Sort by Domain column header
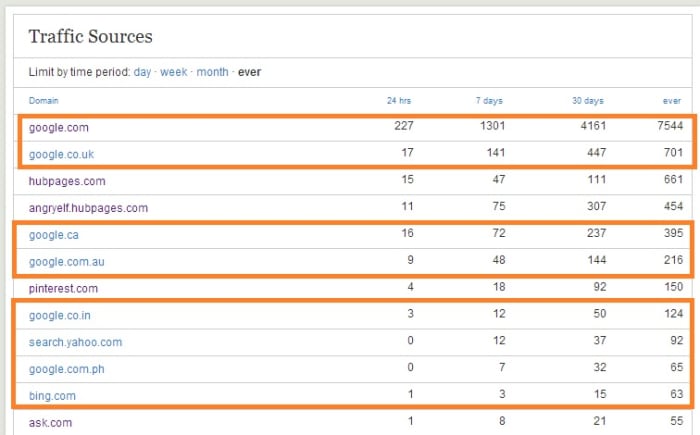700x435 pixels. 44,100
